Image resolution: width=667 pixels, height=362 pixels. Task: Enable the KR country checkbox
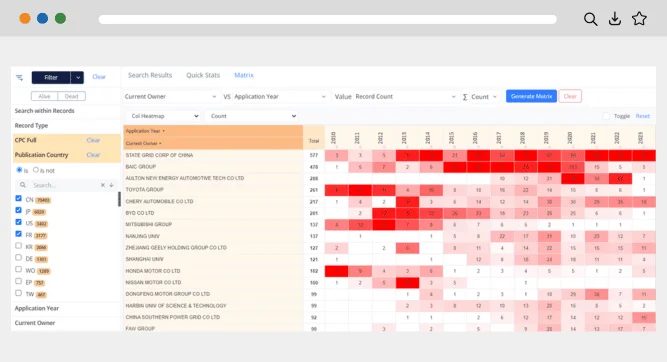click(x=18, y=245)
